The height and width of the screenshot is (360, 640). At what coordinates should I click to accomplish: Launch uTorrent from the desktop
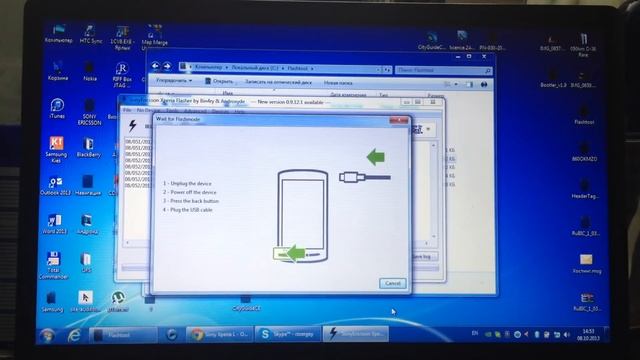click(118, 302)
